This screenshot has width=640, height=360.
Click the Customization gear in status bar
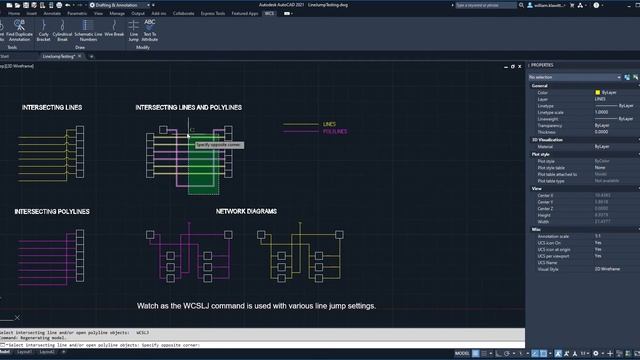596,353
